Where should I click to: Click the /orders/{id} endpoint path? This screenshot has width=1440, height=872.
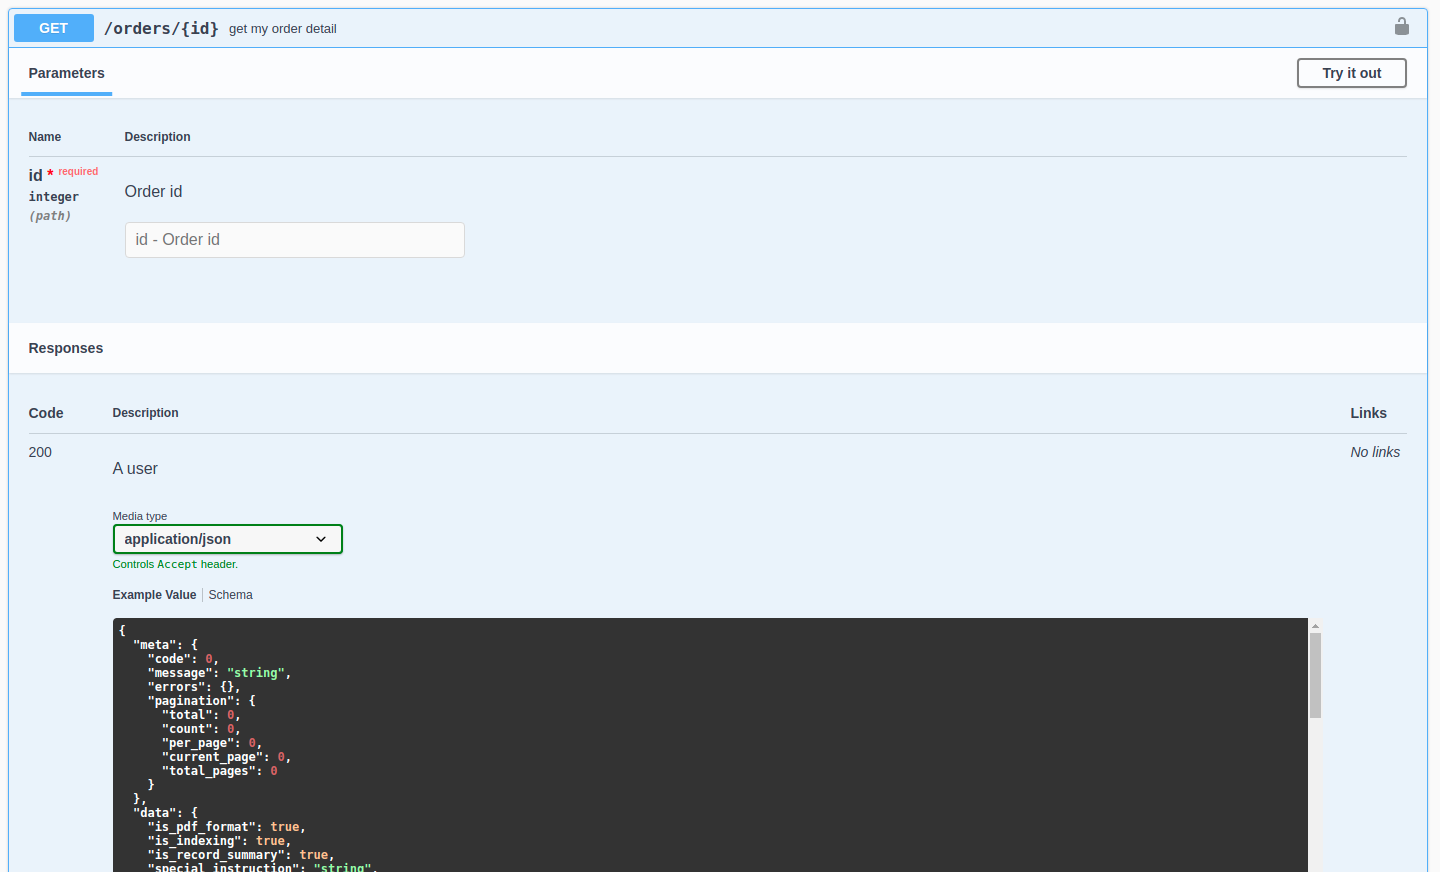click(x=161, y=28)
